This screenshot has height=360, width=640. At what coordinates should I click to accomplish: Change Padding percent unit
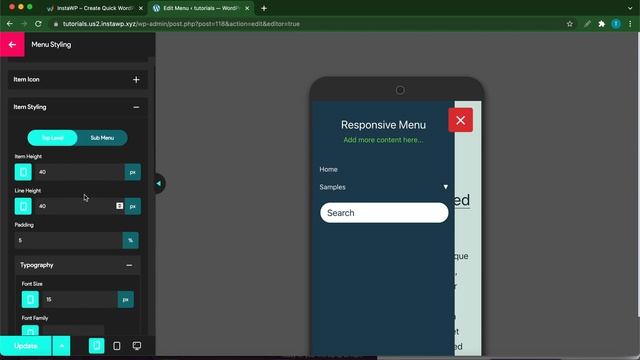tap(131, 240)
